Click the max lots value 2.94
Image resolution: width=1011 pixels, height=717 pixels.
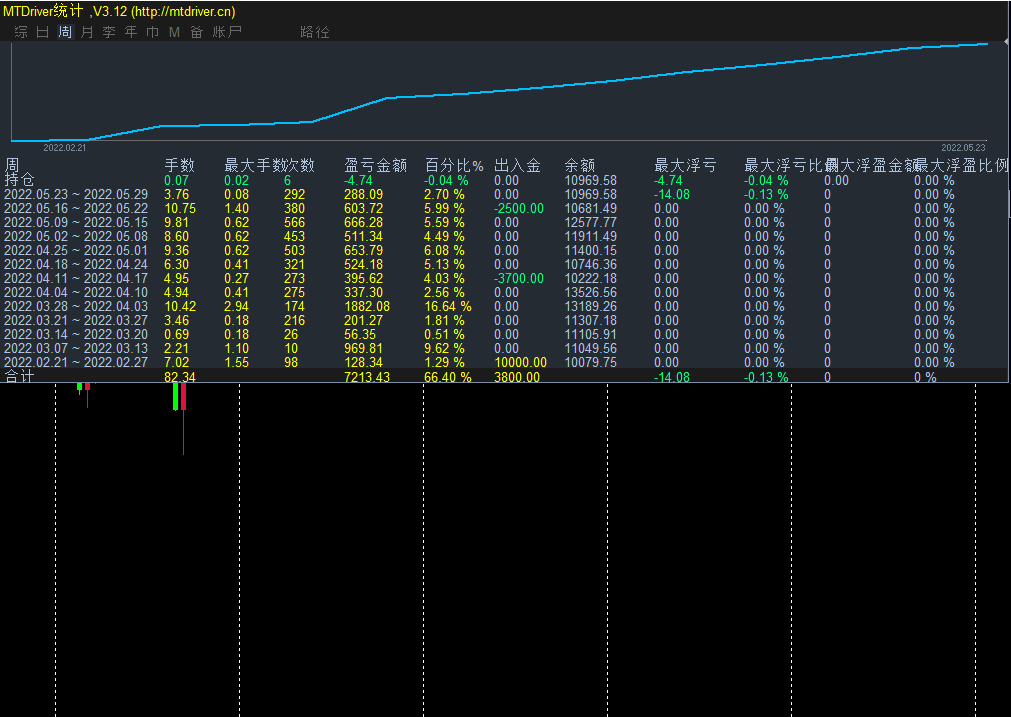237,306
